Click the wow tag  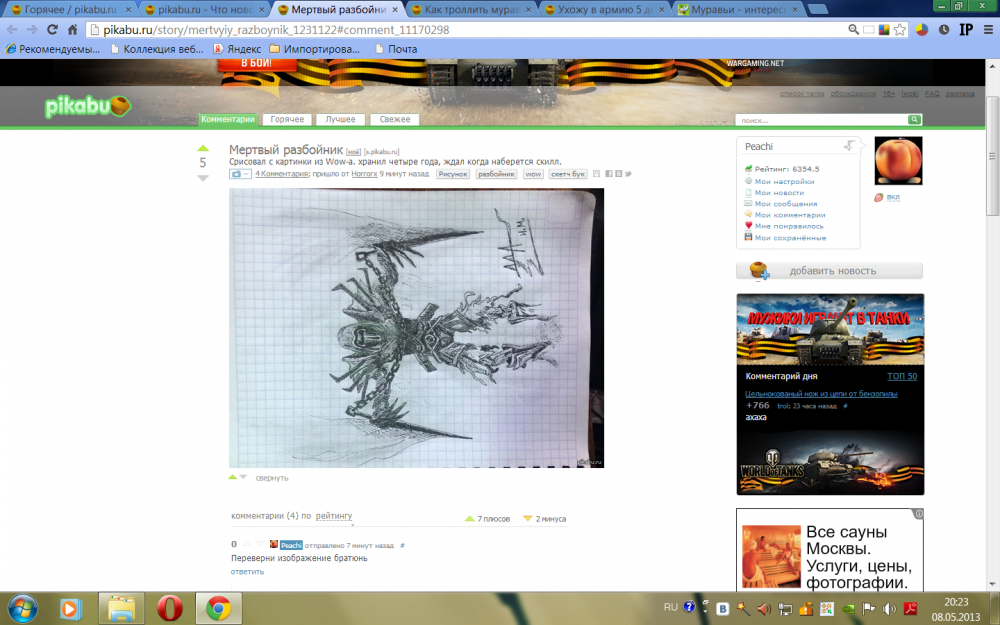(533, 173)
